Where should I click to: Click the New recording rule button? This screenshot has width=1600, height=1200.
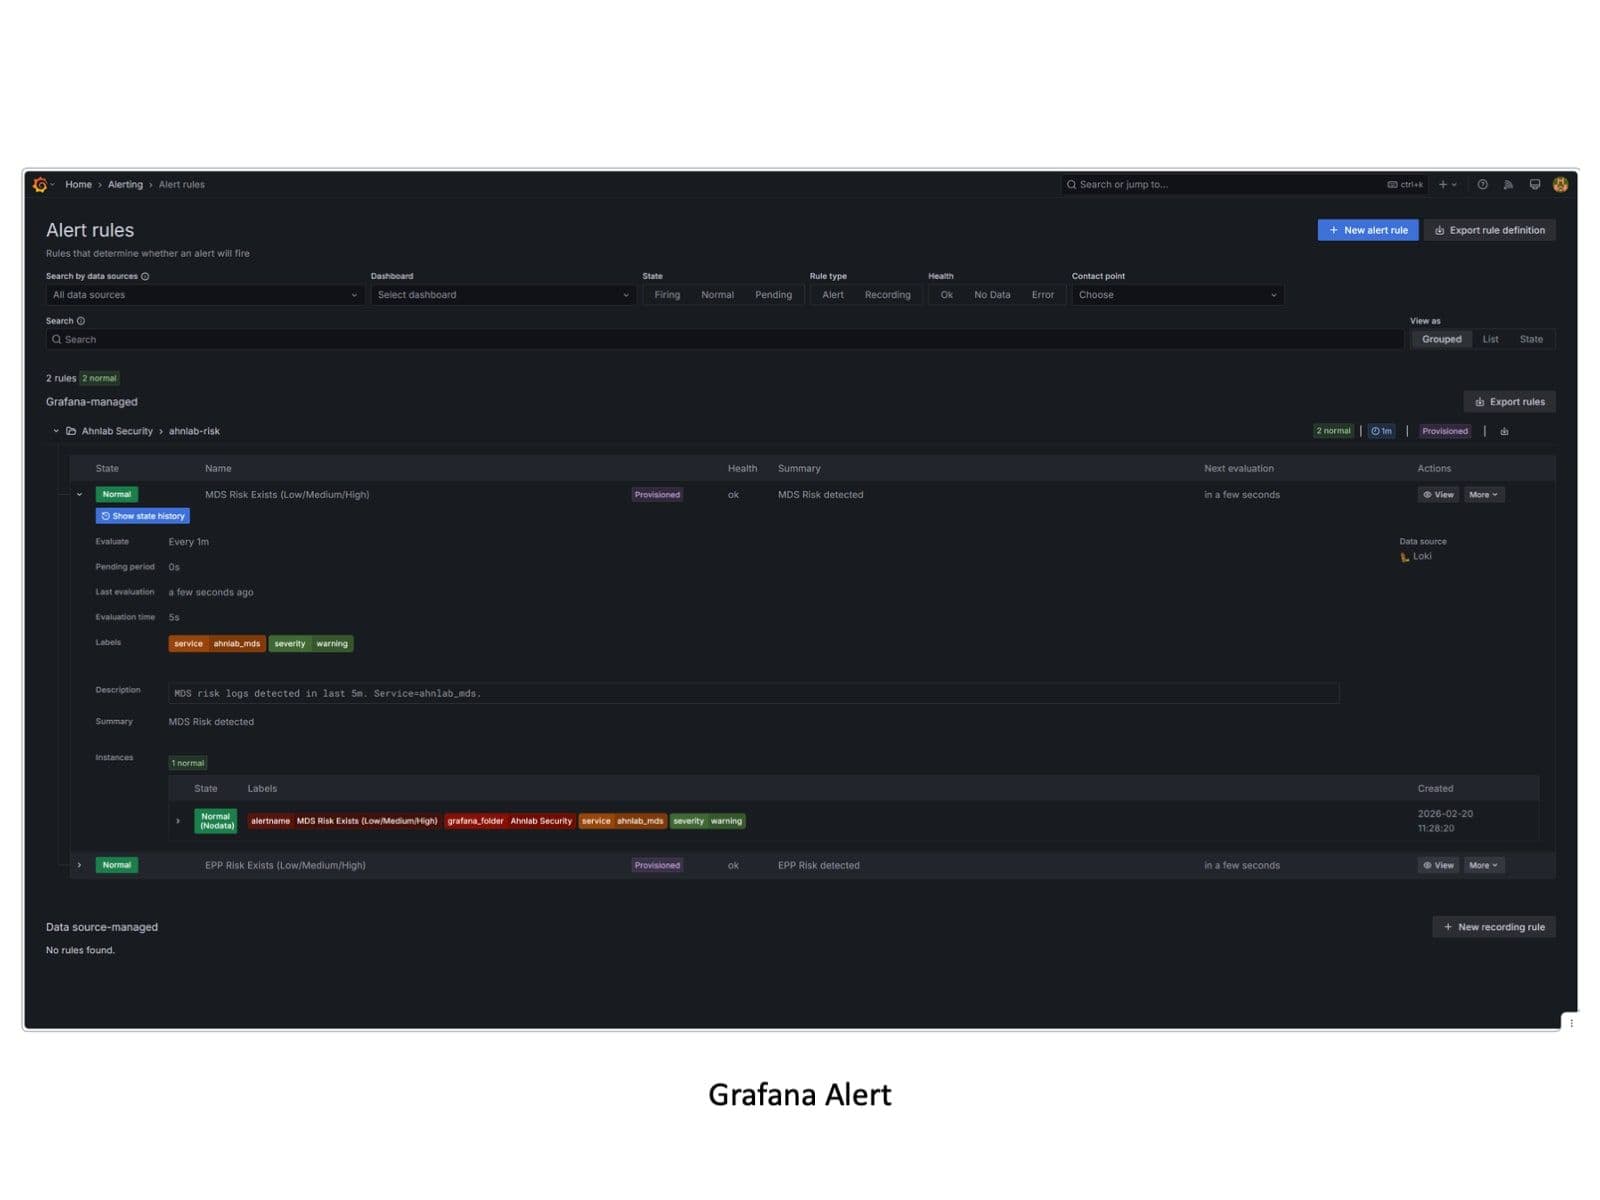coord(1494,928)
